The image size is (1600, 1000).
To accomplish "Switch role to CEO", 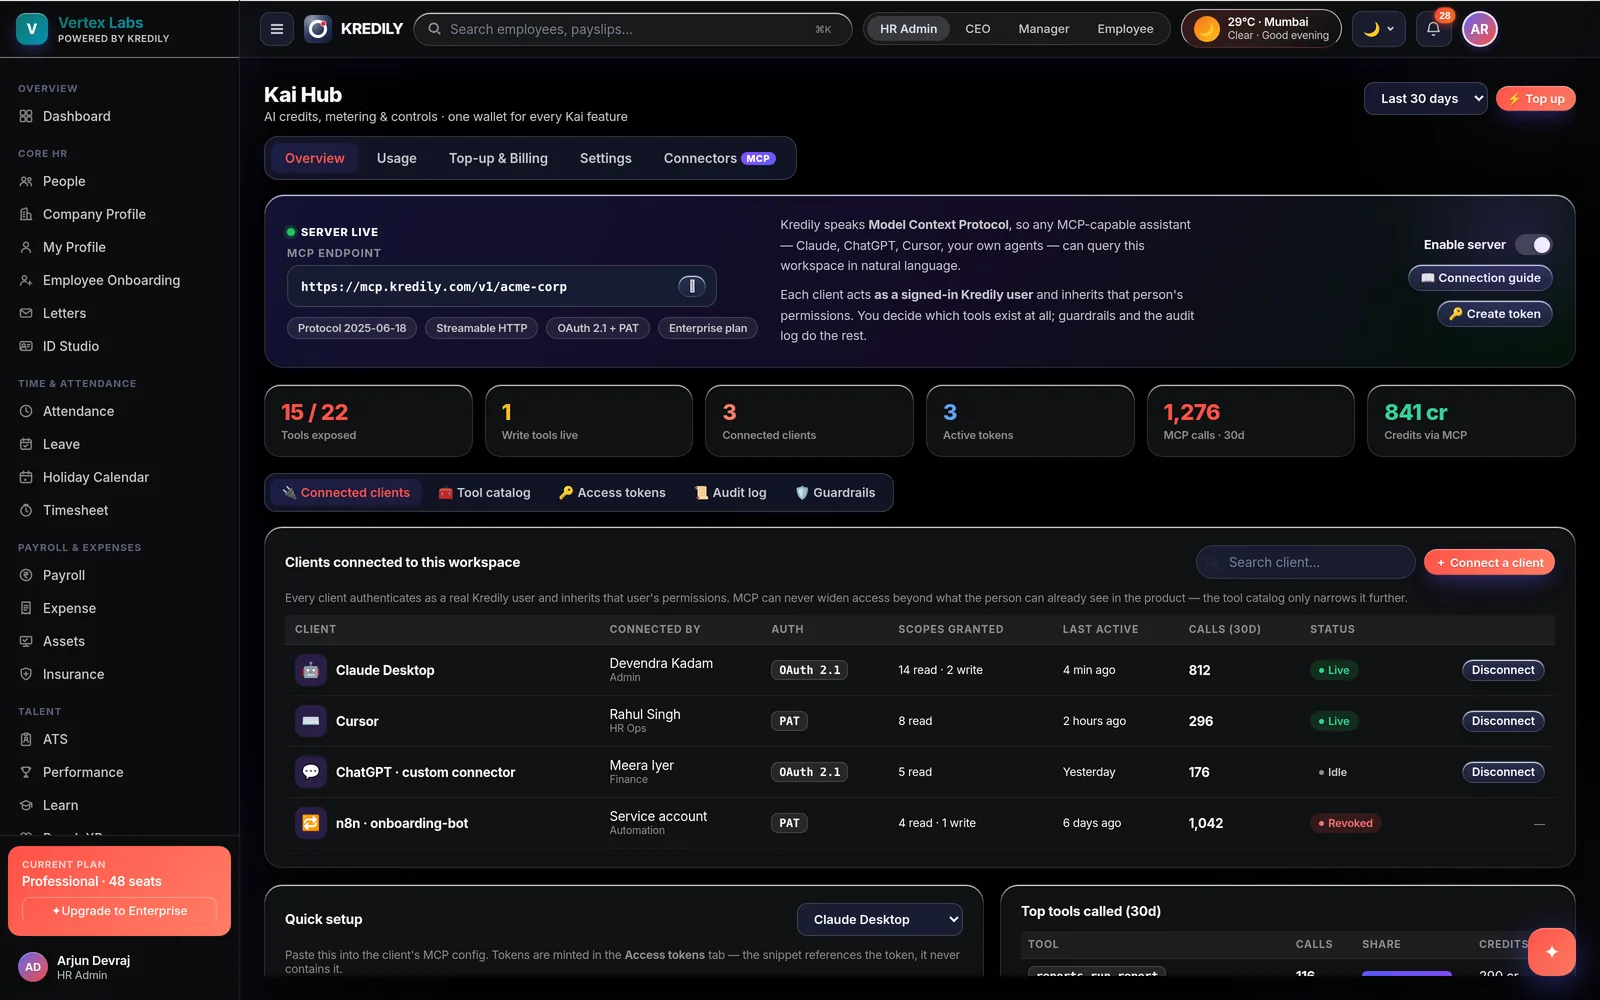I will click(x=978, y=29).
